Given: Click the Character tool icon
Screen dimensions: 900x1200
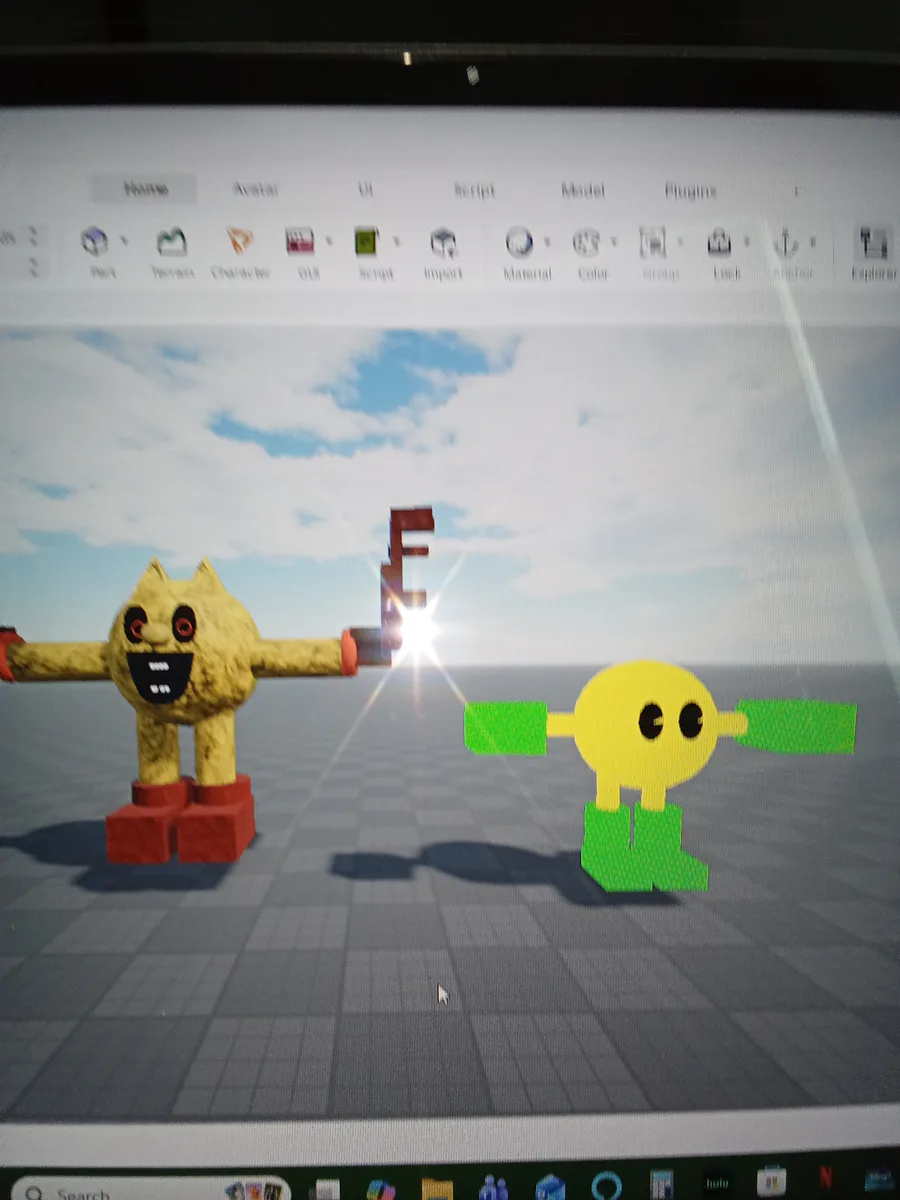Looking at the screenshot, I should pos(239,241).
